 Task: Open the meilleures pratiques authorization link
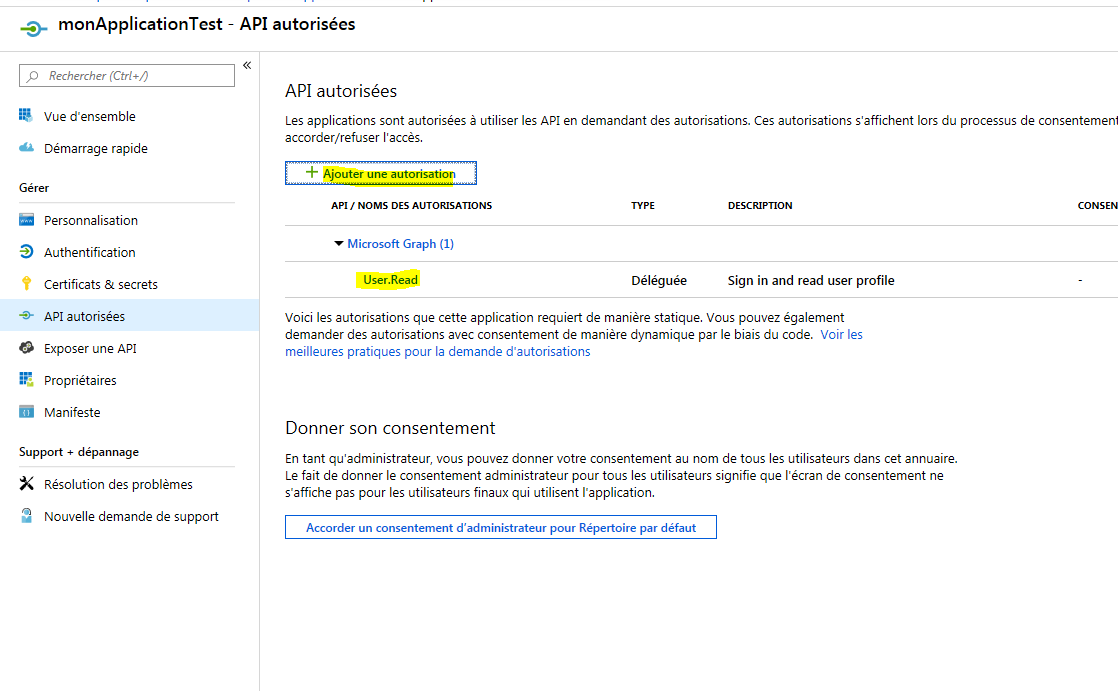click(438, 352)
